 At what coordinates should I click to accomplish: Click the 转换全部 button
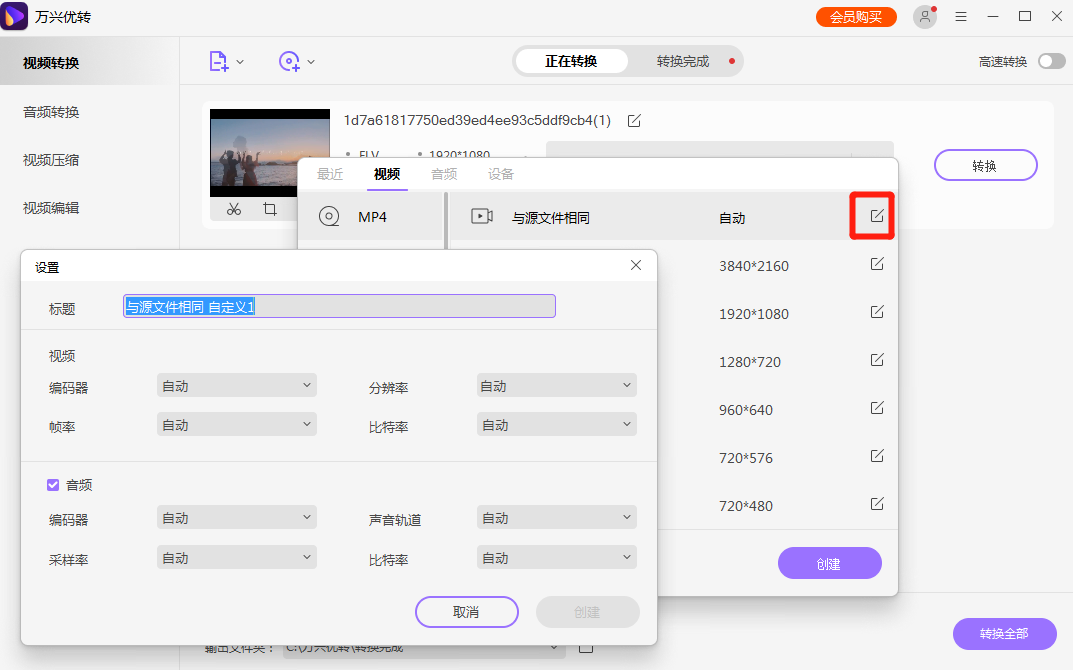coord(1003,634)
